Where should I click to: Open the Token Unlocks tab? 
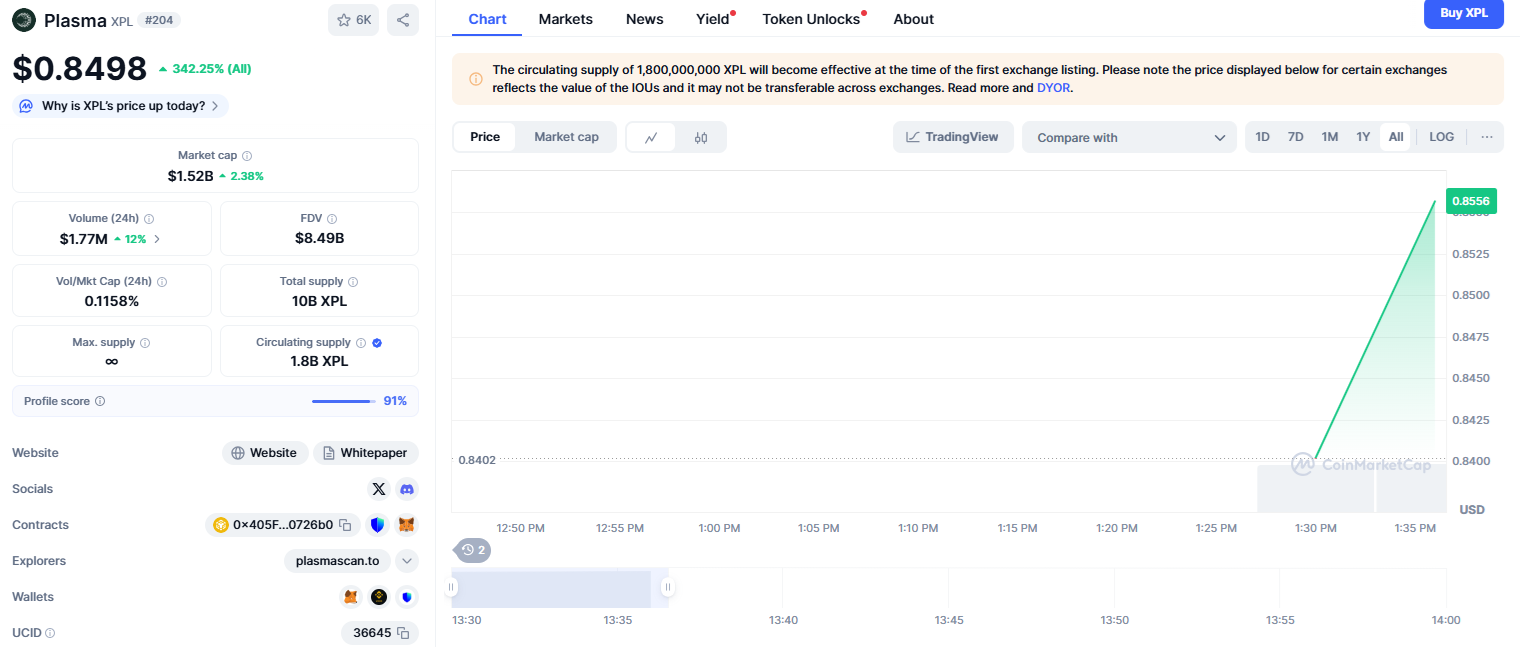(x=812, y=19)
